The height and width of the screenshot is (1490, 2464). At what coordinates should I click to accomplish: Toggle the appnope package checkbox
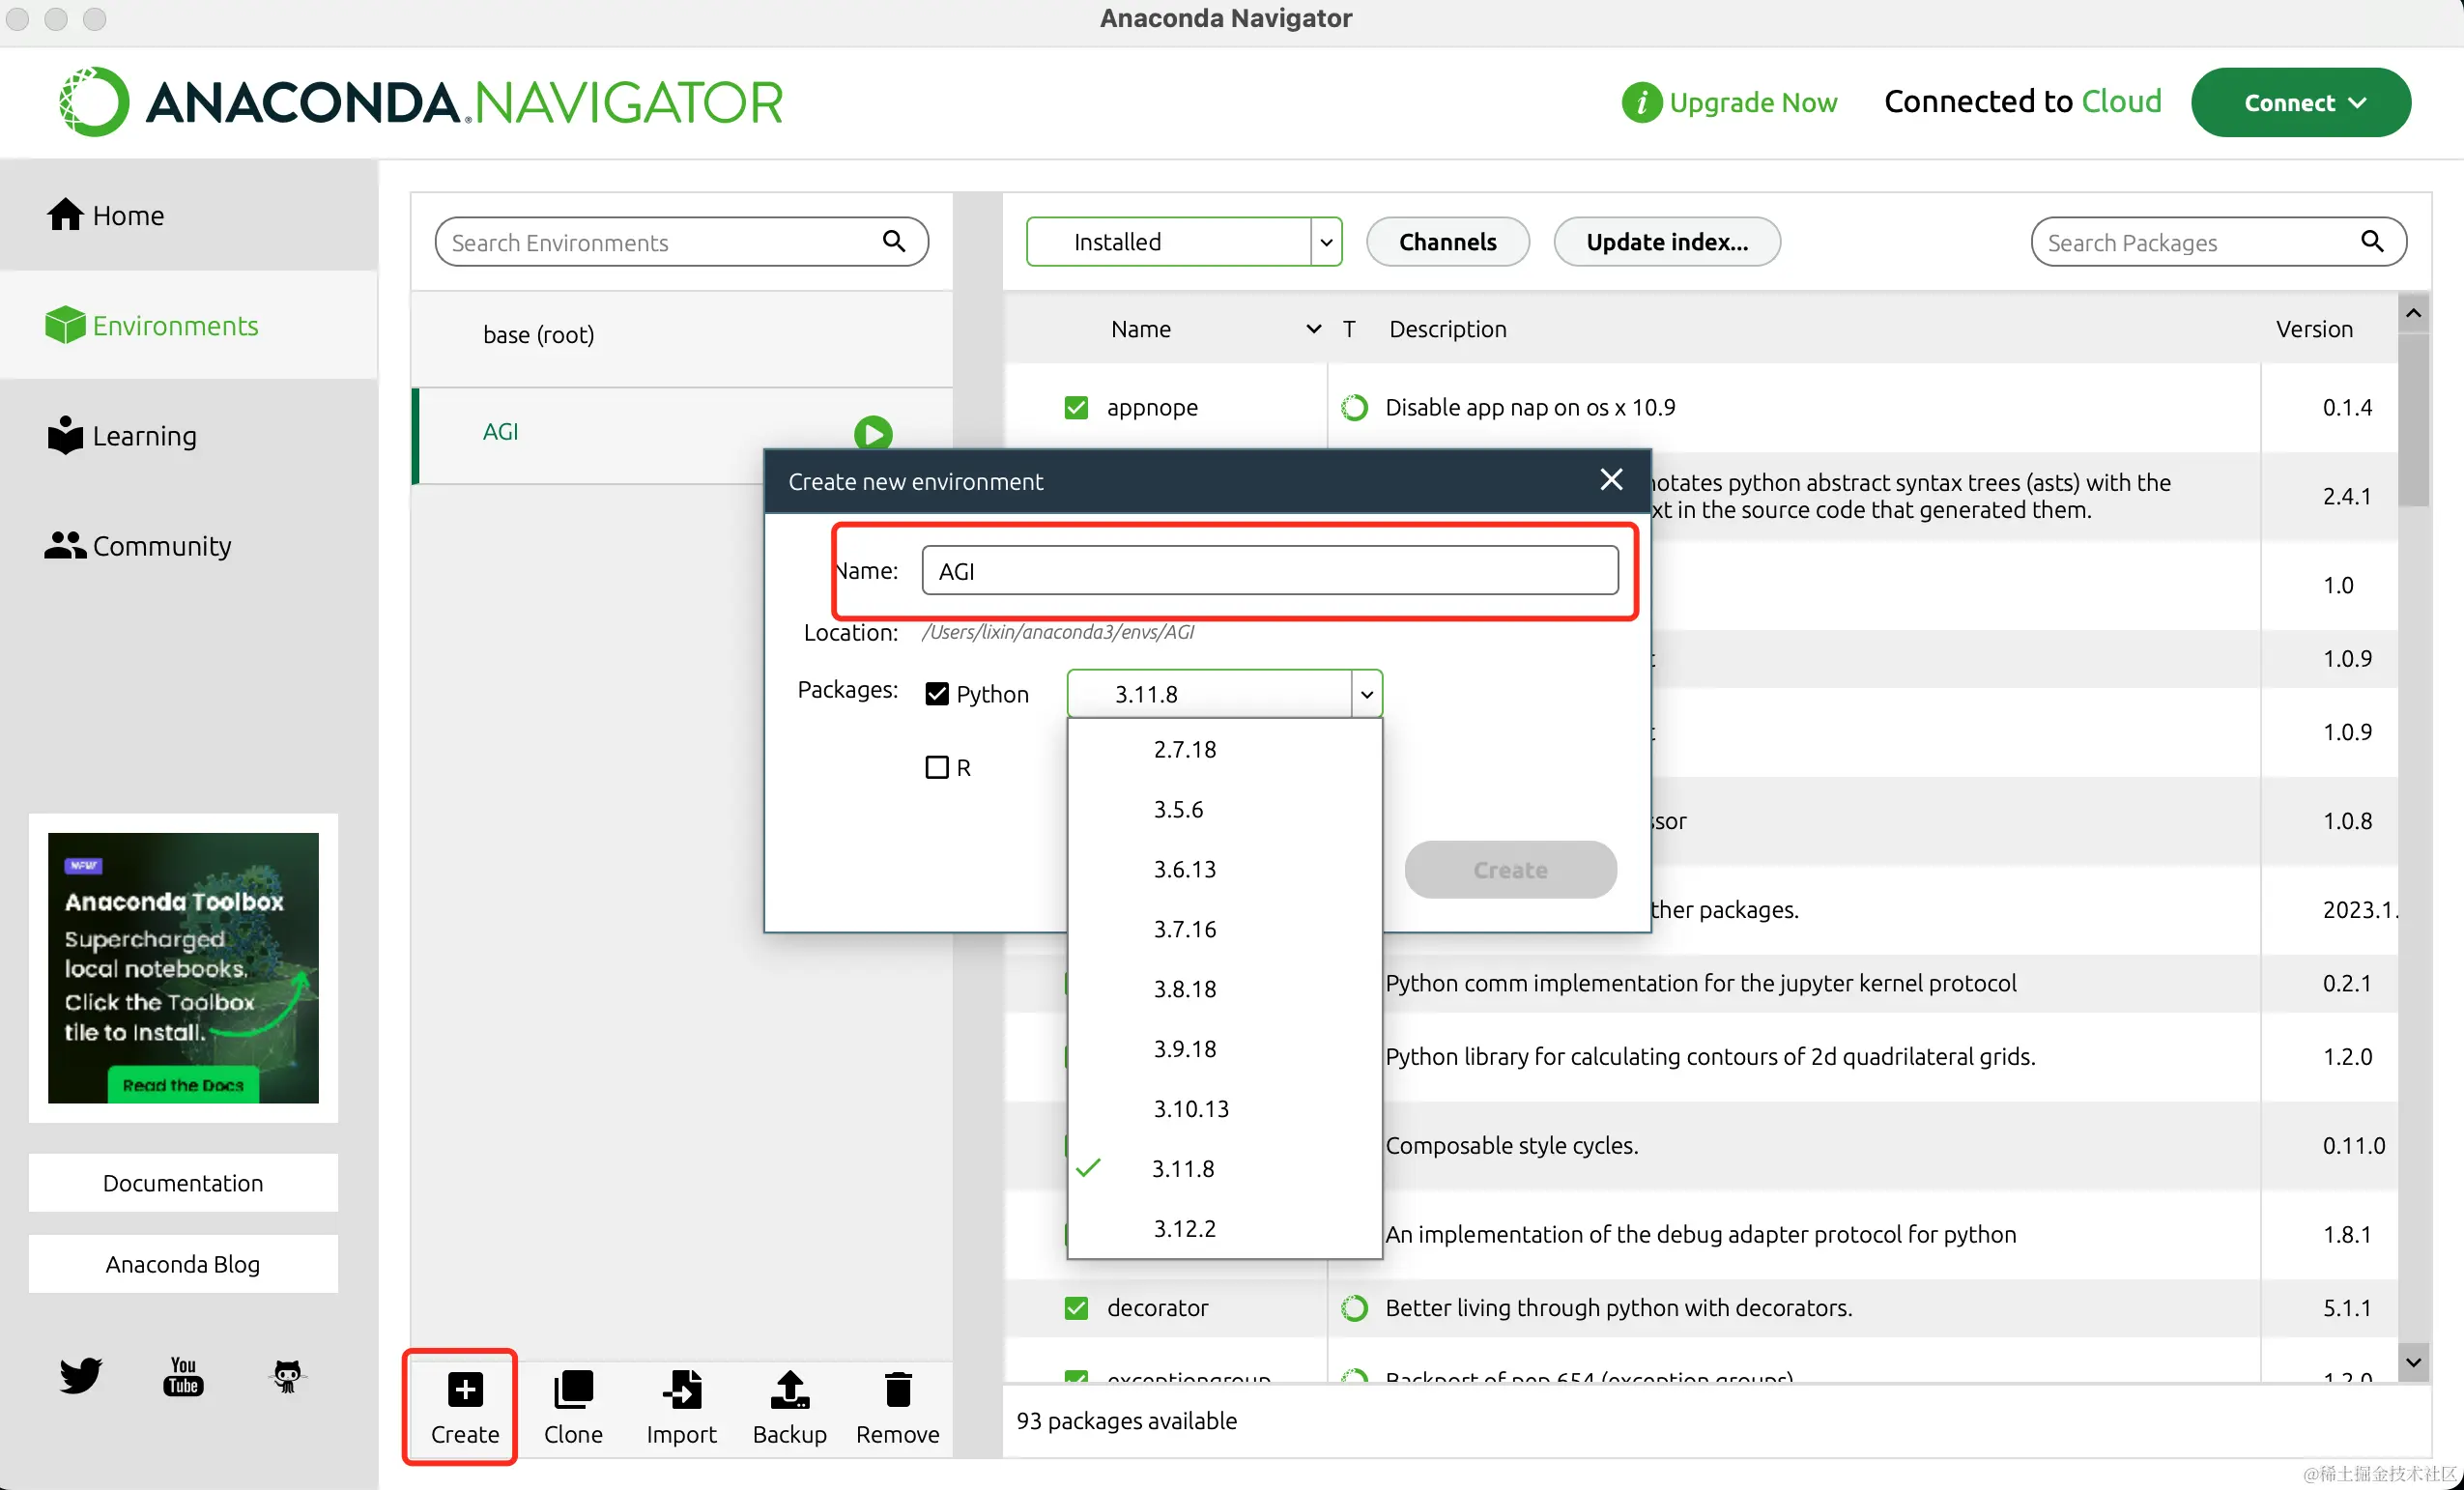[x=1076, y=407]
